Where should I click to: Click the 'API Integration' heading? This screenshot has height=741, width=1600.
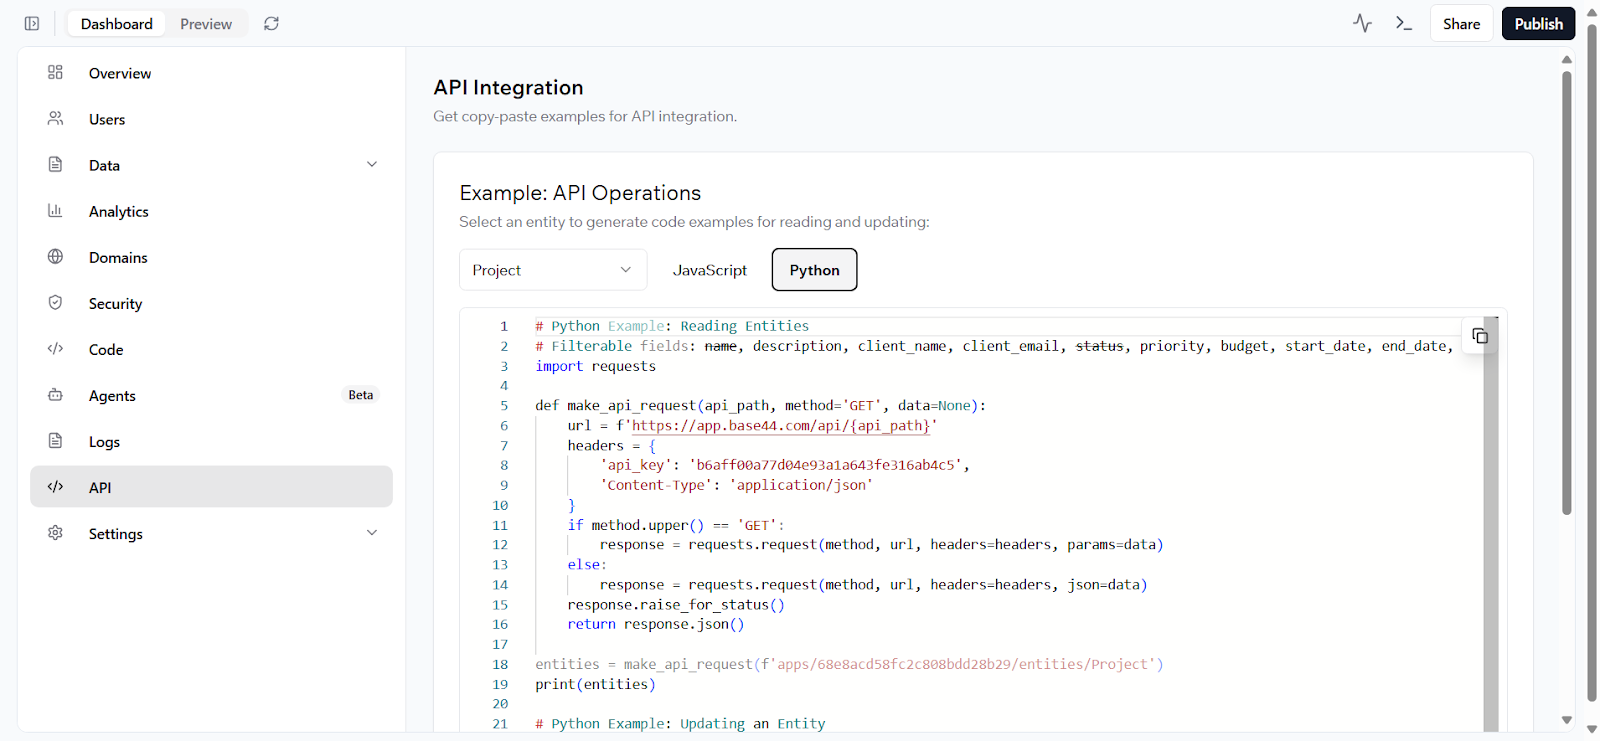coord(508,88)
